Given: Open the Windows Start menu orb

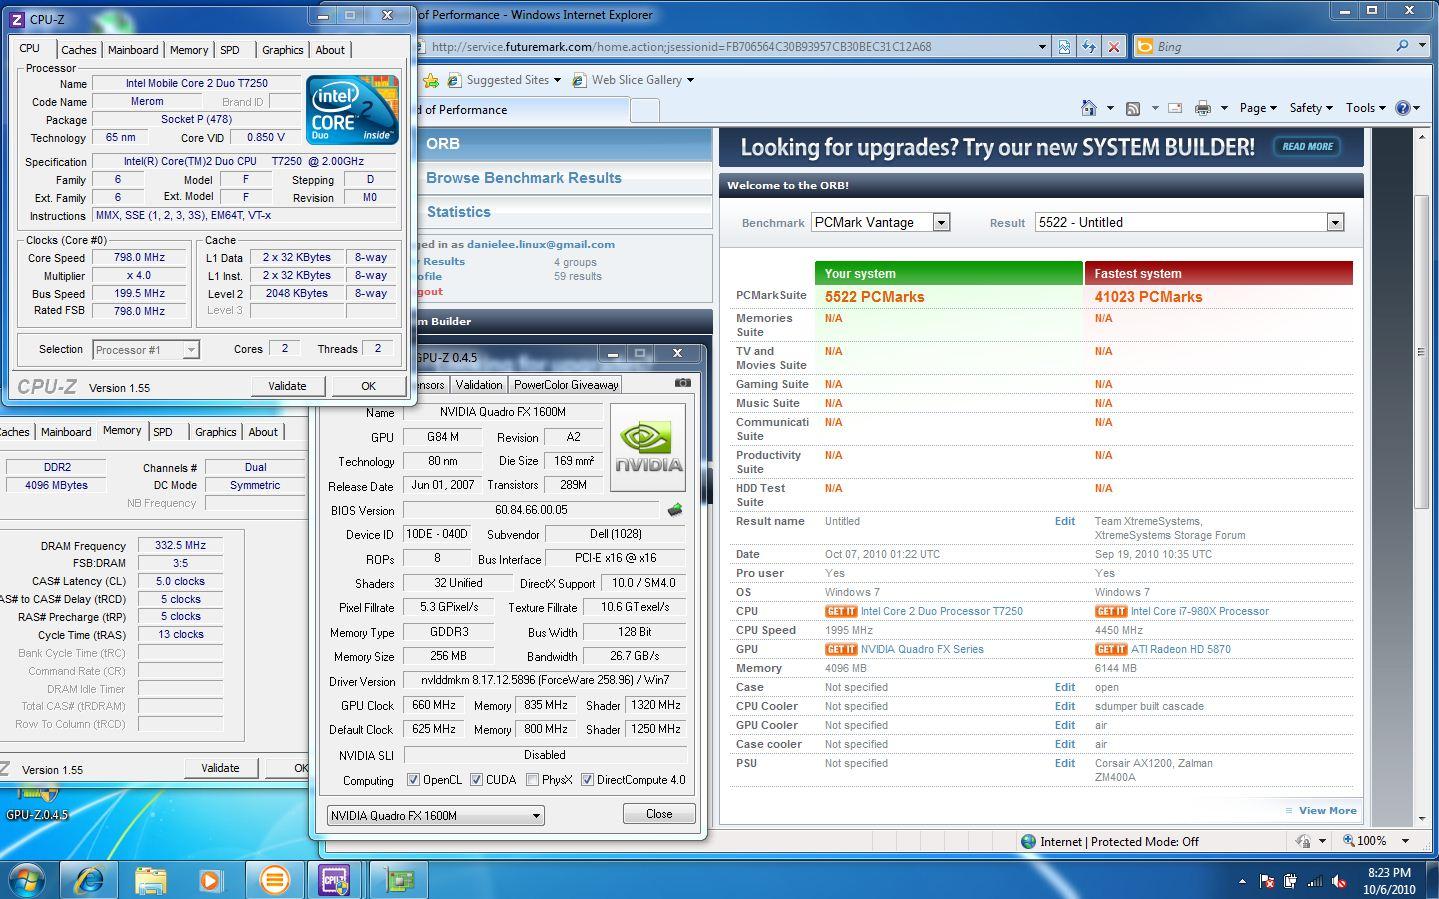Looking at the screenshot, I should [27, 879].
